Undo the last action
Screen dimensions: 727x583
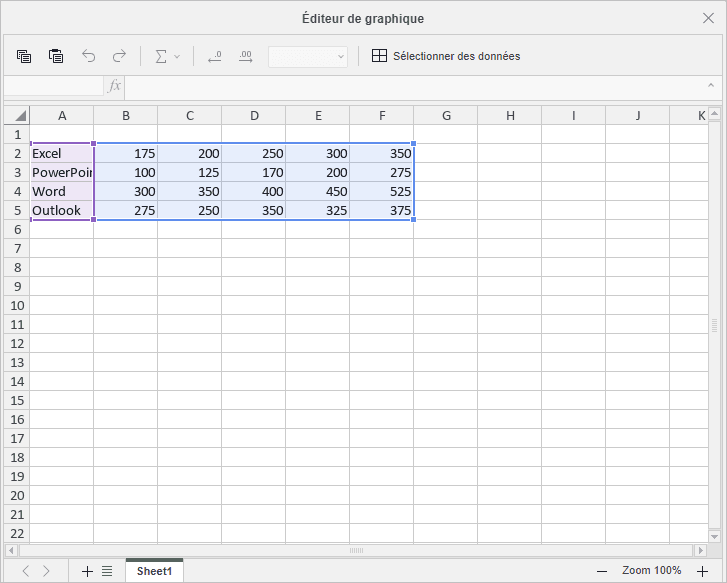pos(88,56)
